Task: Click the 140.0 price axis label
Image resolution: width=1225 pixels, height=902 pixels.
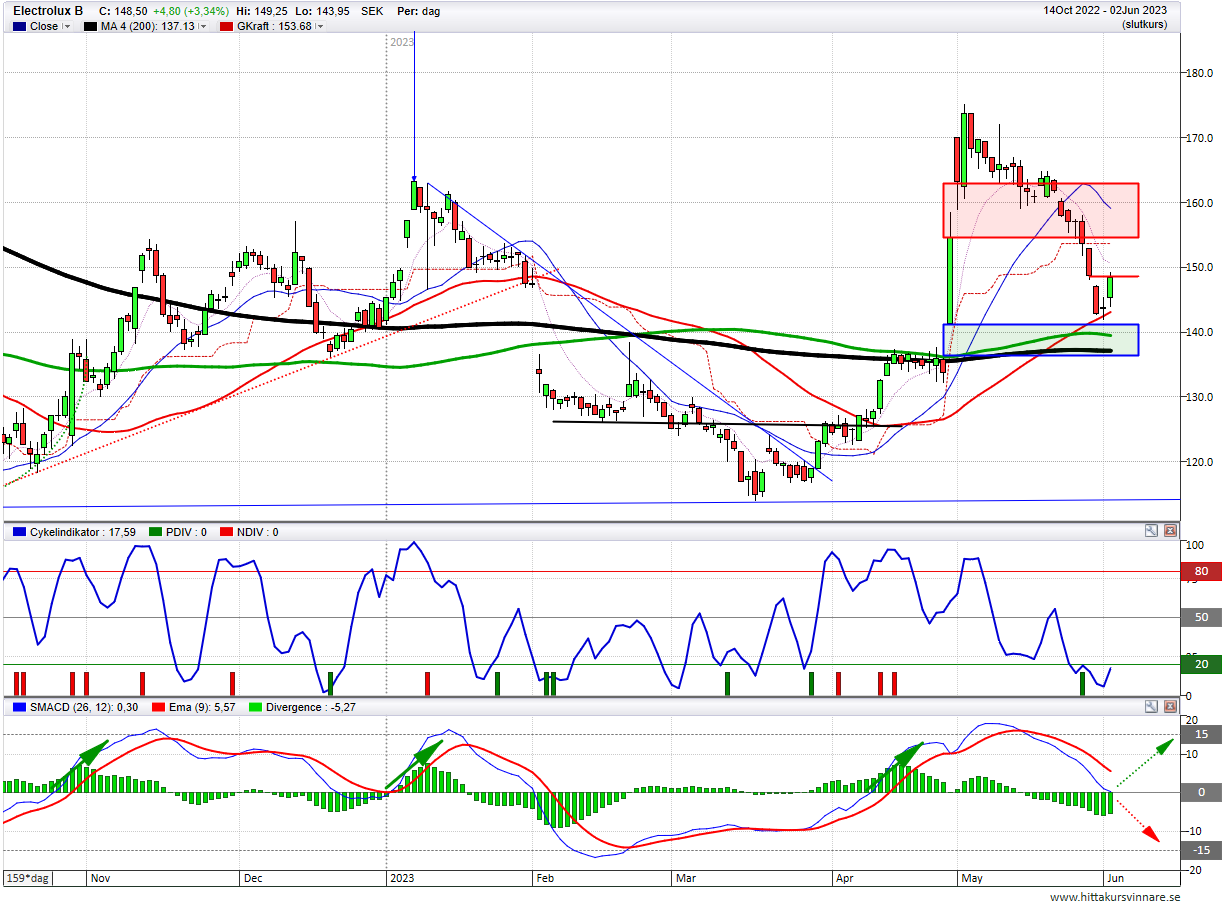Action: click(1200, 332)
